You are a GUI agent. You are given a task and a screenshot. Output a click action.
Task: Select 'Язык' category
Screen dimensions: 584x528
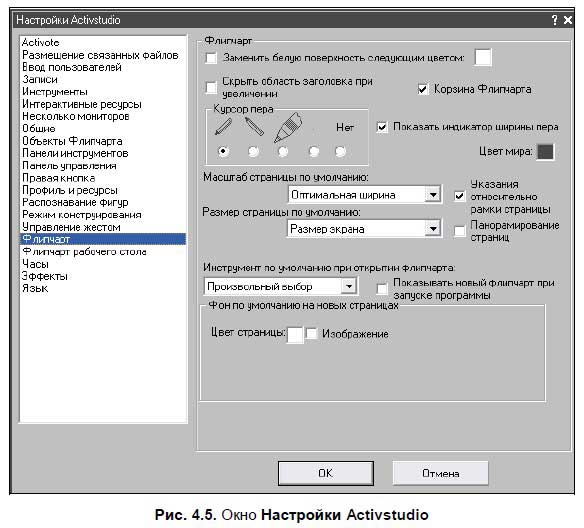(x=35, y=289)
